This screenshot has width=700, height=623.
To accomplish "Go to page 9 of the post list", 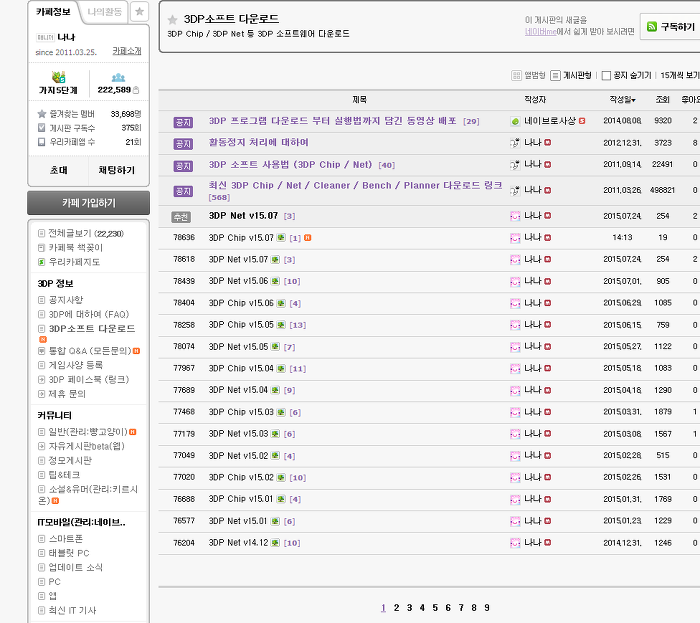I will click(487, 607).
